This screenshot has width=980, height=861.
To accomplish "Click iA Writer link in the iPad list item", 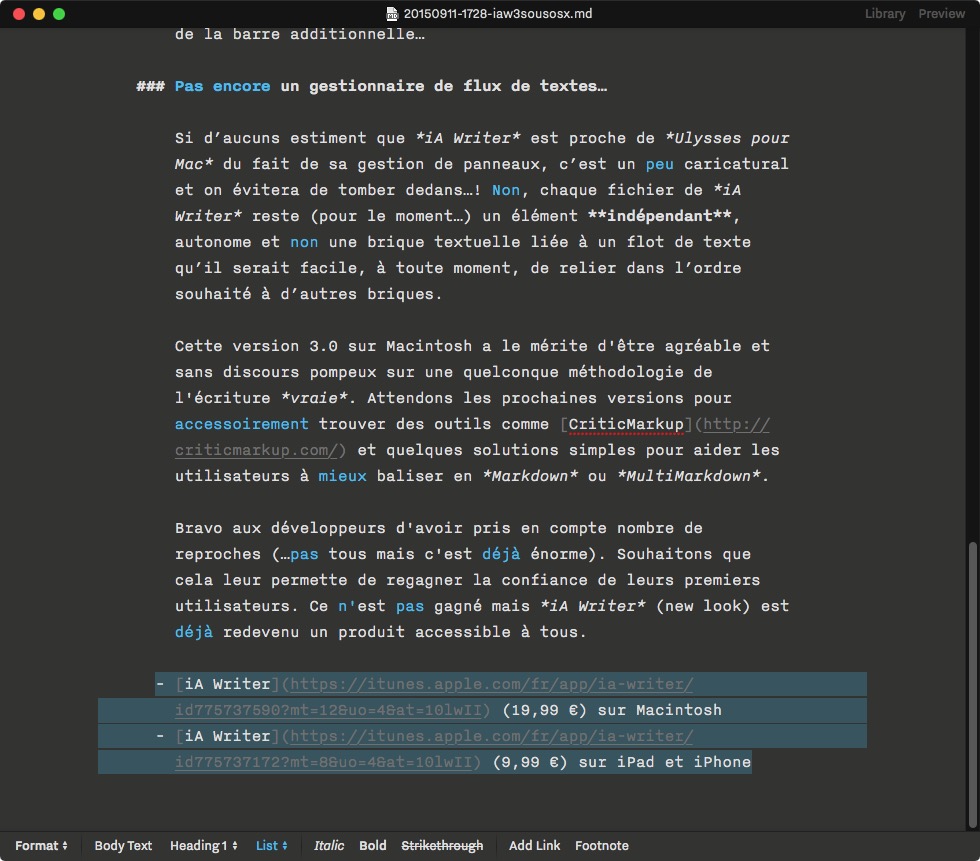I will [x=227, y=736].
